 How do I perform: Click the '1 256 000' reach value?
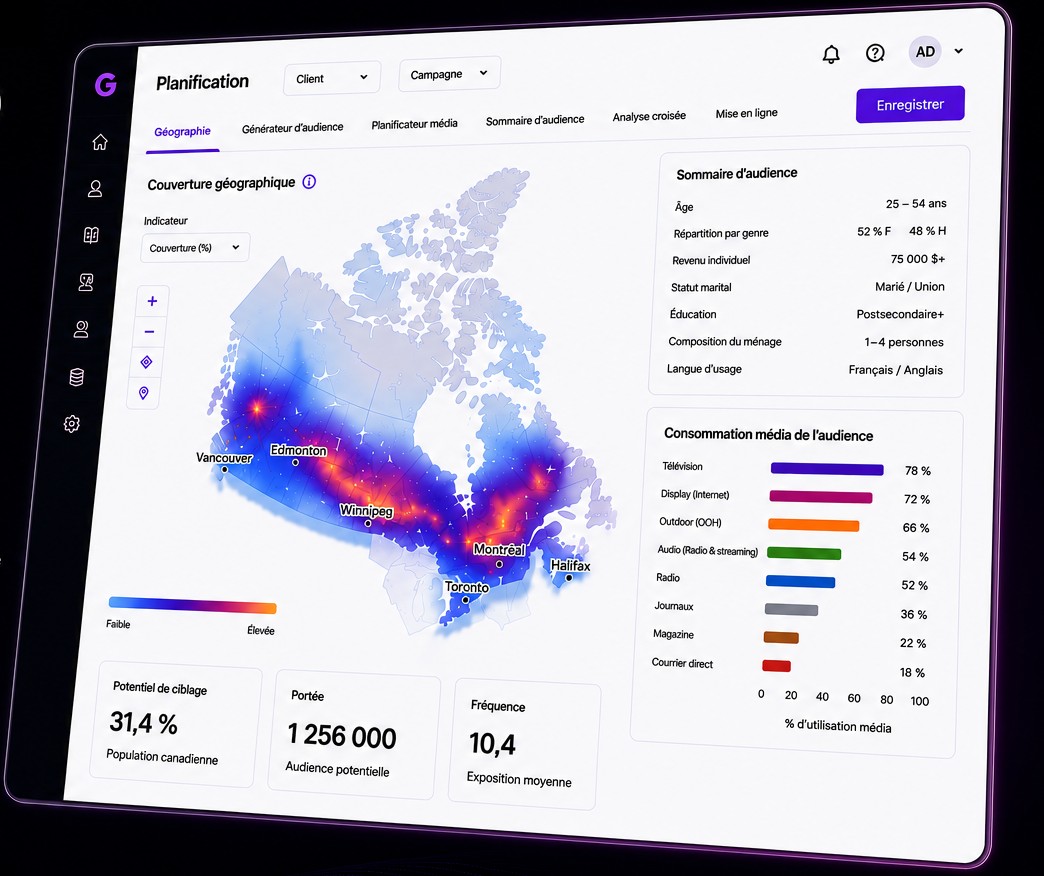tap(342, 736)
